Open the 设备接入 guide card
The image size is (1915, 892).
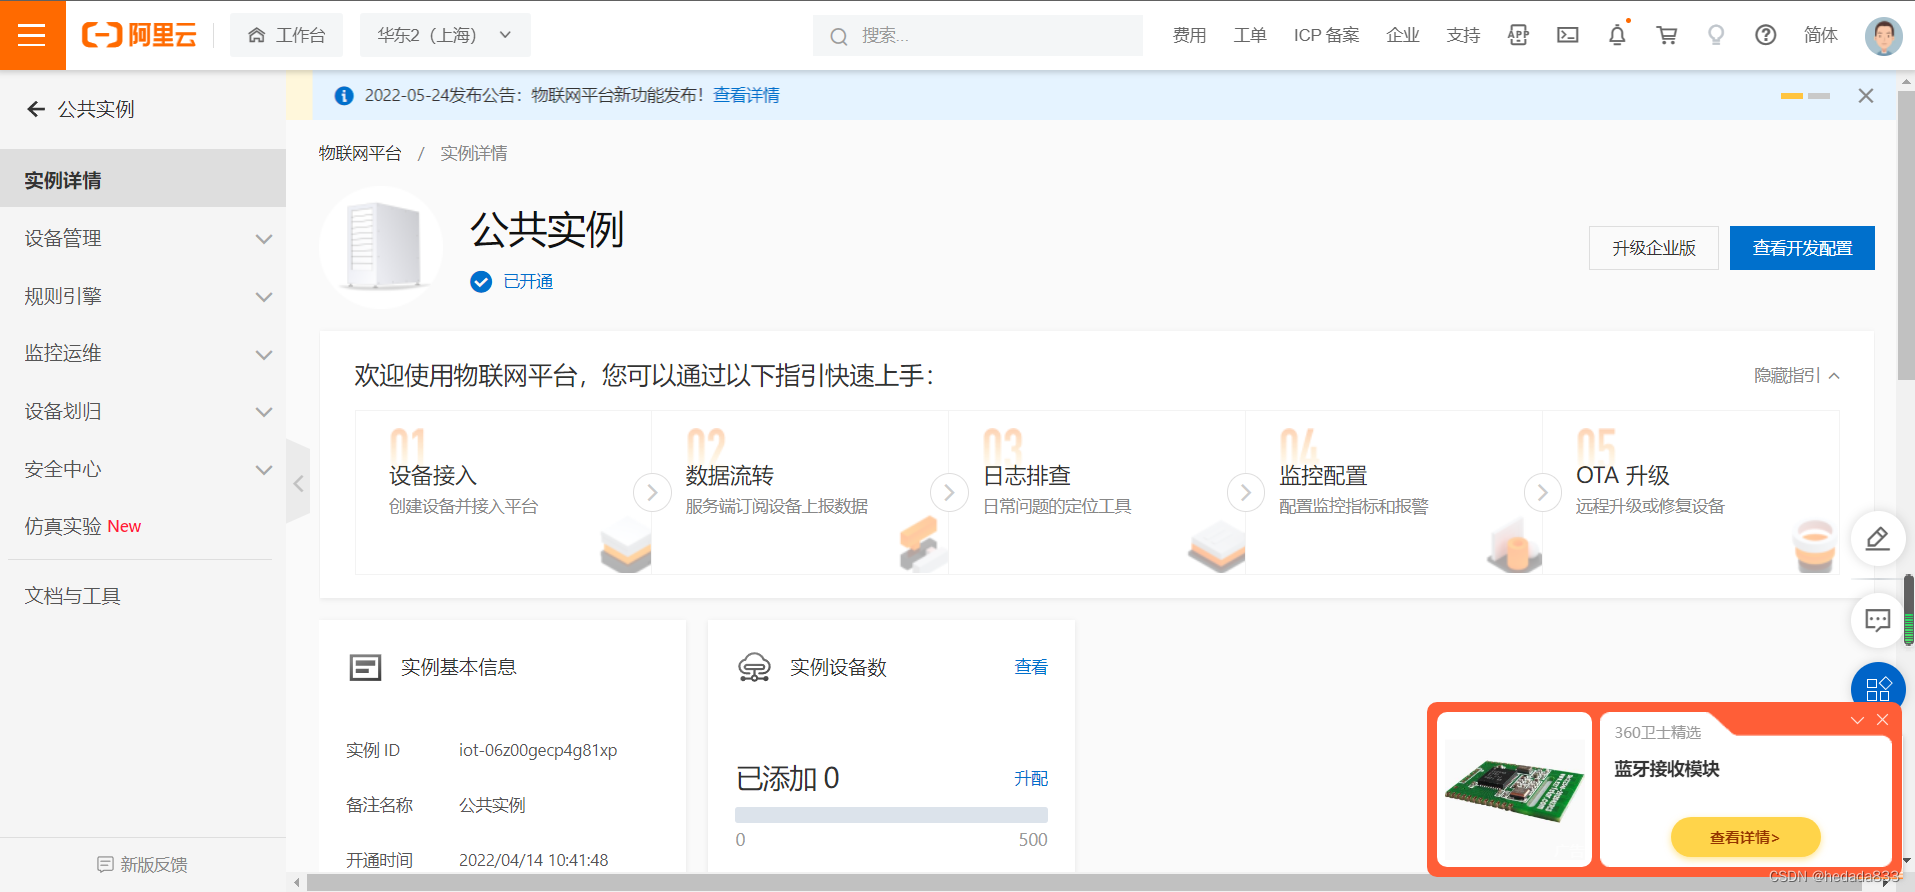pyautogui.click(x=503, y=492)
